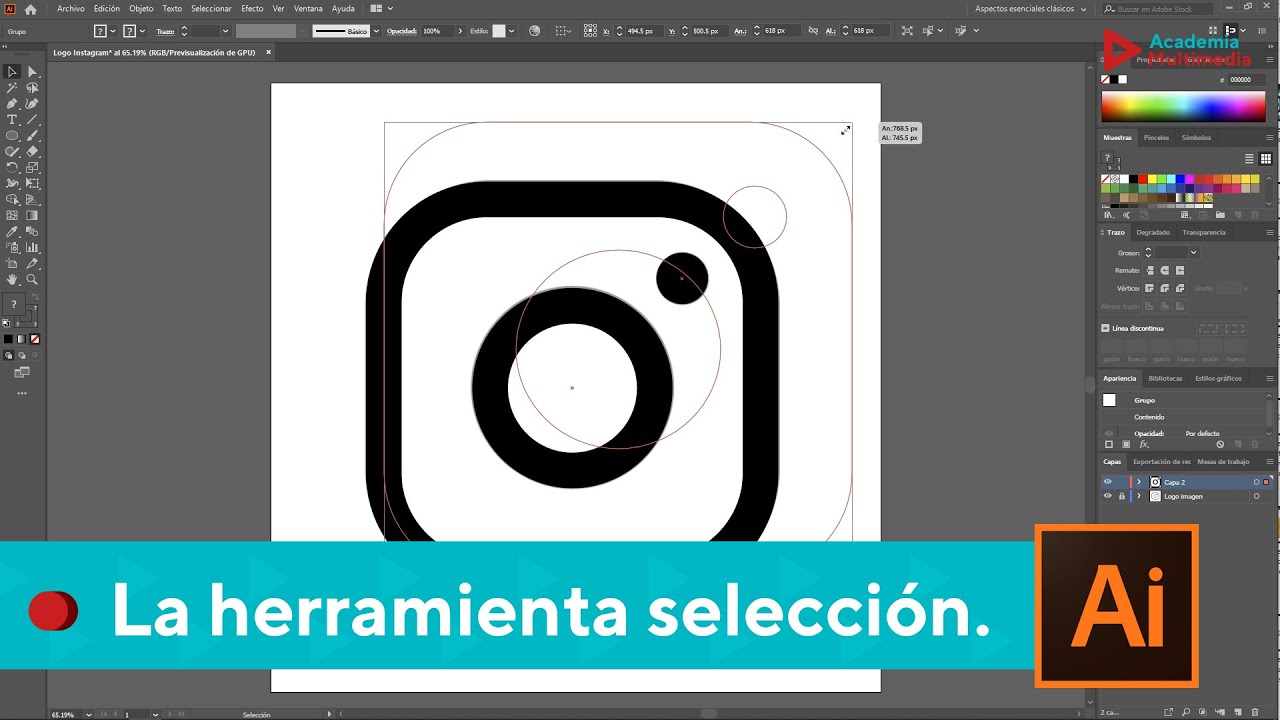This screenshot has width=1280, height=720.
Task: Select the Eraser tool
Action: coord(32,152)
